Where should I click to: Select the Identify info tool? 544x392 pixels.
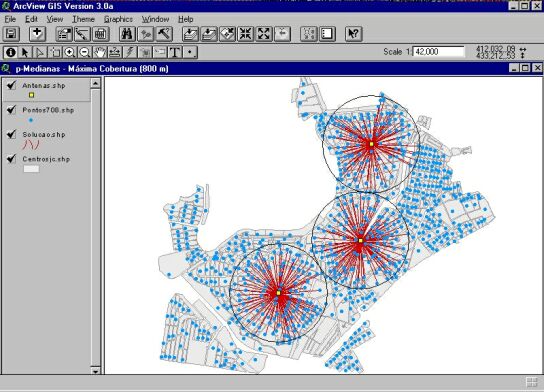pos(11,52)
